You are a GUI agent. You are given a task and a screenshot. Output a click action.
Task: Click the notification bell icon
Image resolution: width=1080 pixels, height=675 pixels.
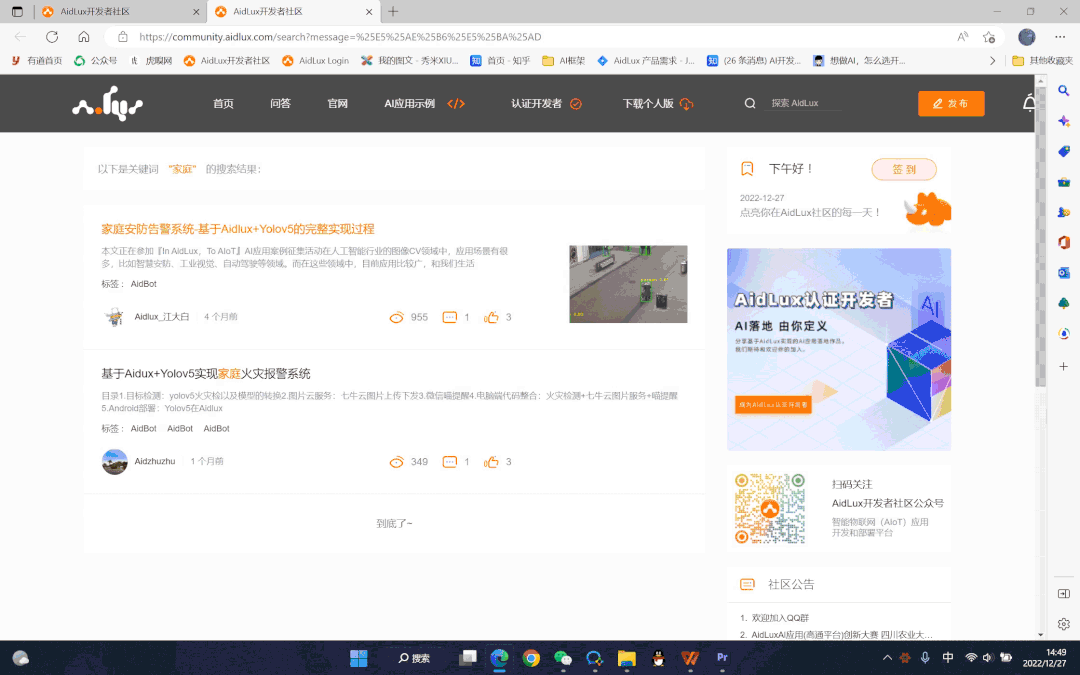click(x=1030, y=103)
